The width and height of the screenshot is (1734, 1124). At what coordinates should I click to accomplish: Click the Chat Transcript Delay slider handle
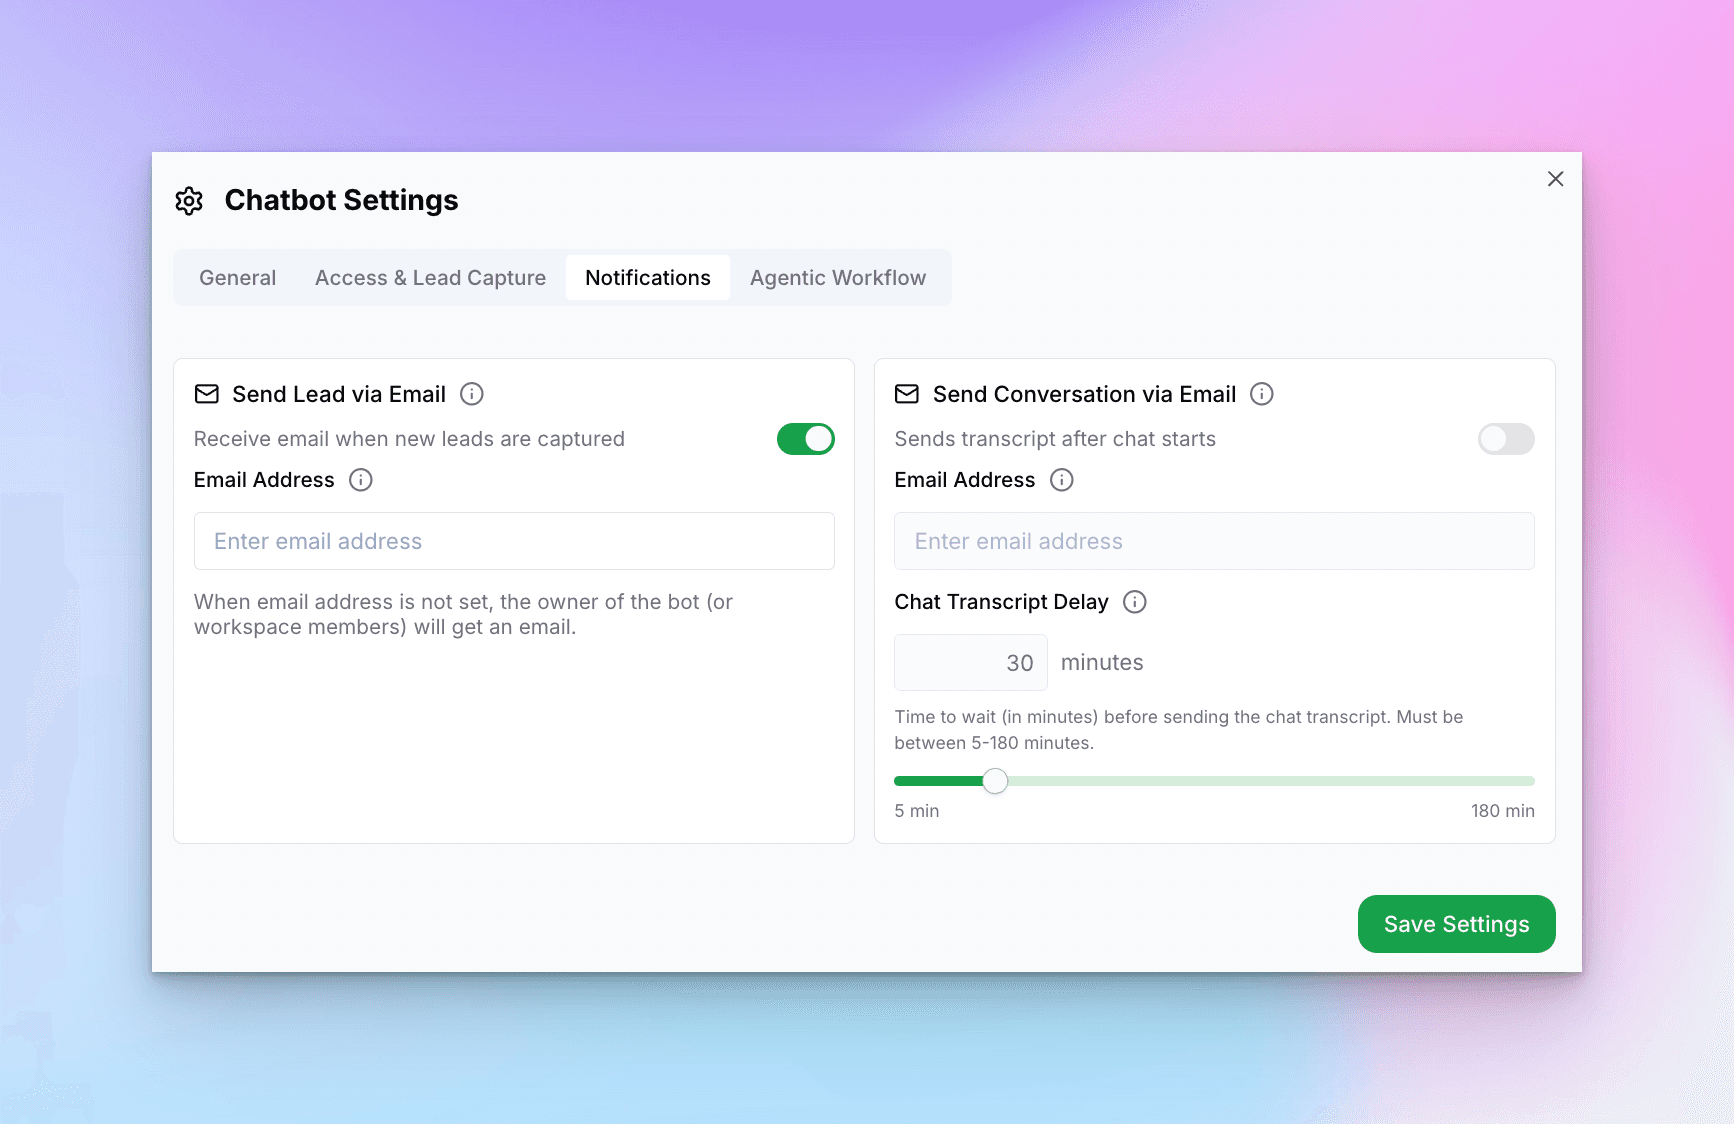(x=995, y=781)
